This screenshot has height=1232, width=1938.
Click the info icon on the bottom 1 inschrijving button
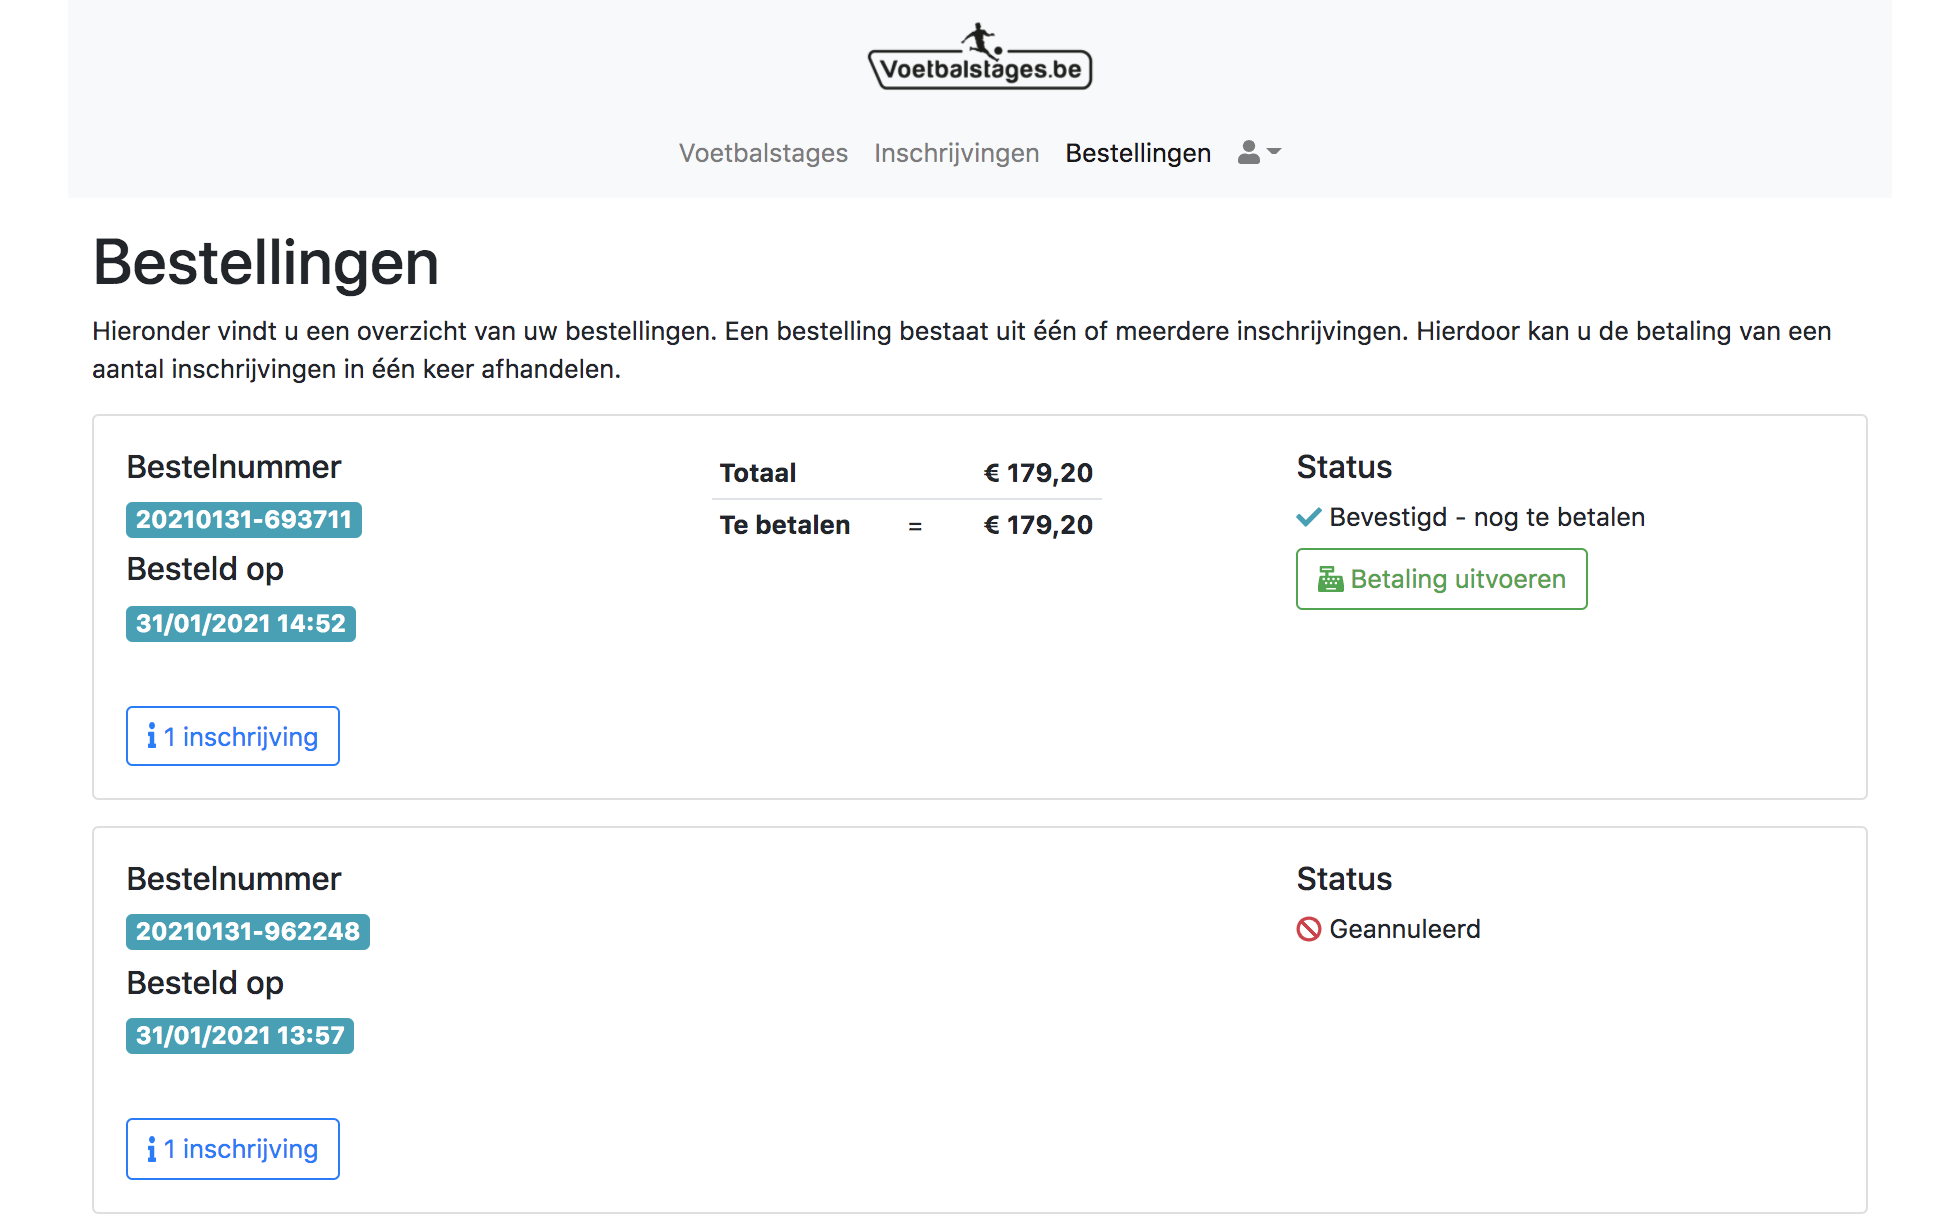pos(151,1149)
